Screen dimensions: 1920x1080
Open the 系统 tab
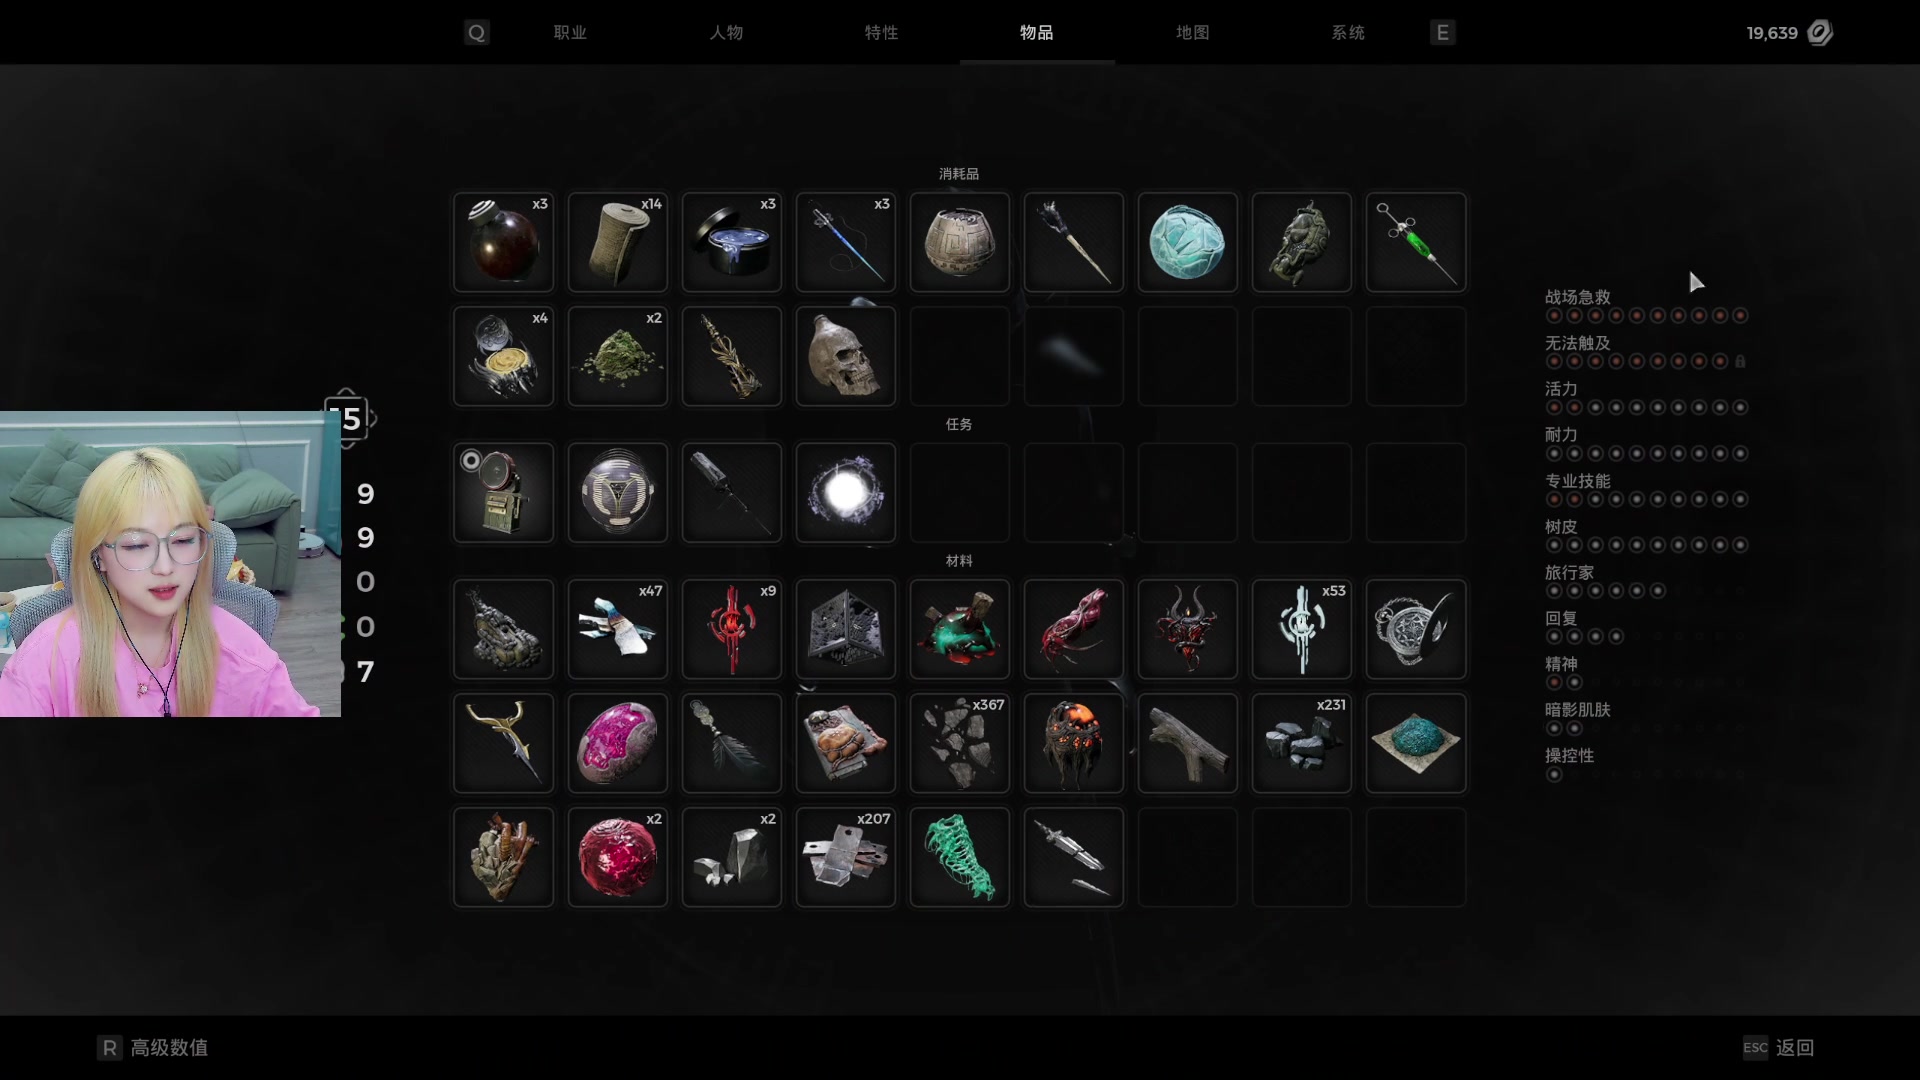1348,33
